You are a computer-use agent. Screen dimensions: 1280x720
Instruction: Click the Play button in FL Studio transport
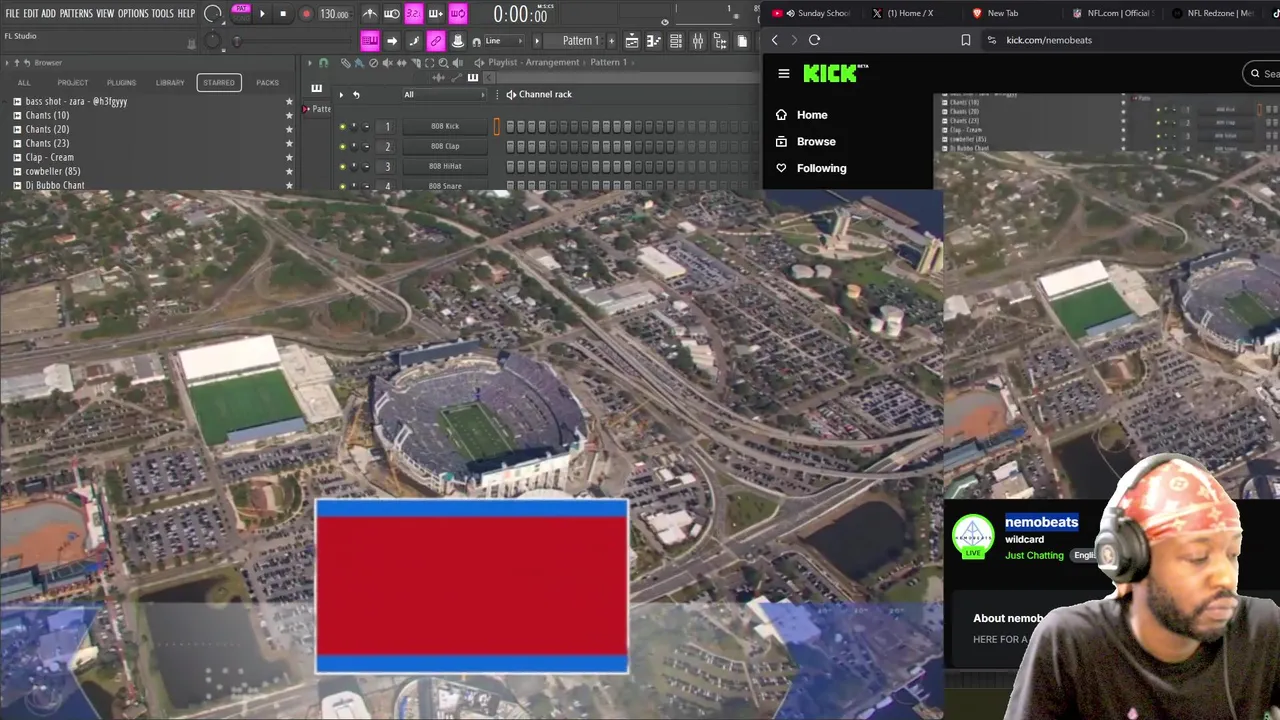pos(262,14)
